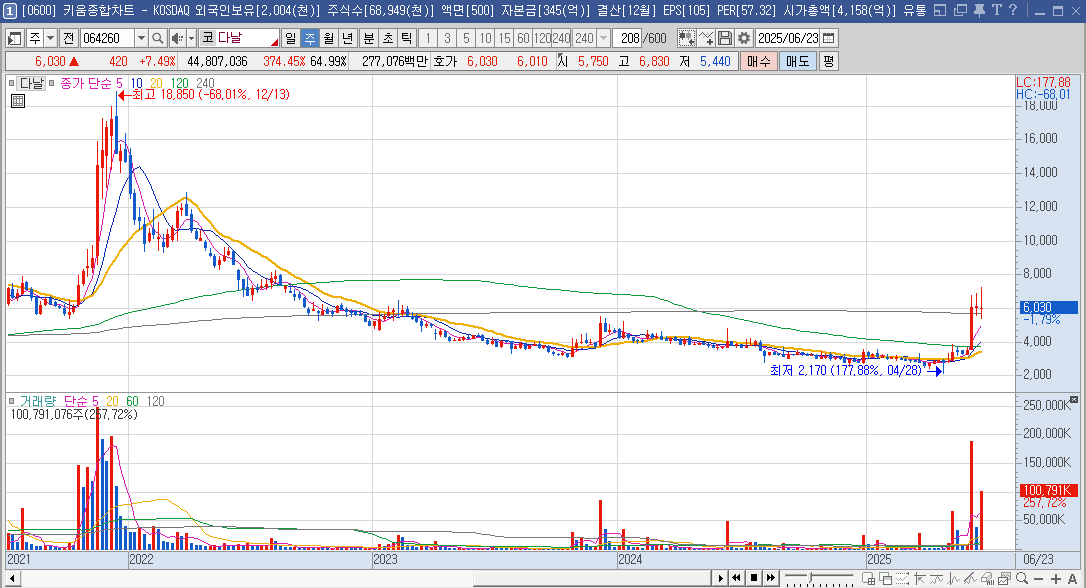Toggle the left side panel icon
Screen dimensions: 1086x588
click(15, 38)
